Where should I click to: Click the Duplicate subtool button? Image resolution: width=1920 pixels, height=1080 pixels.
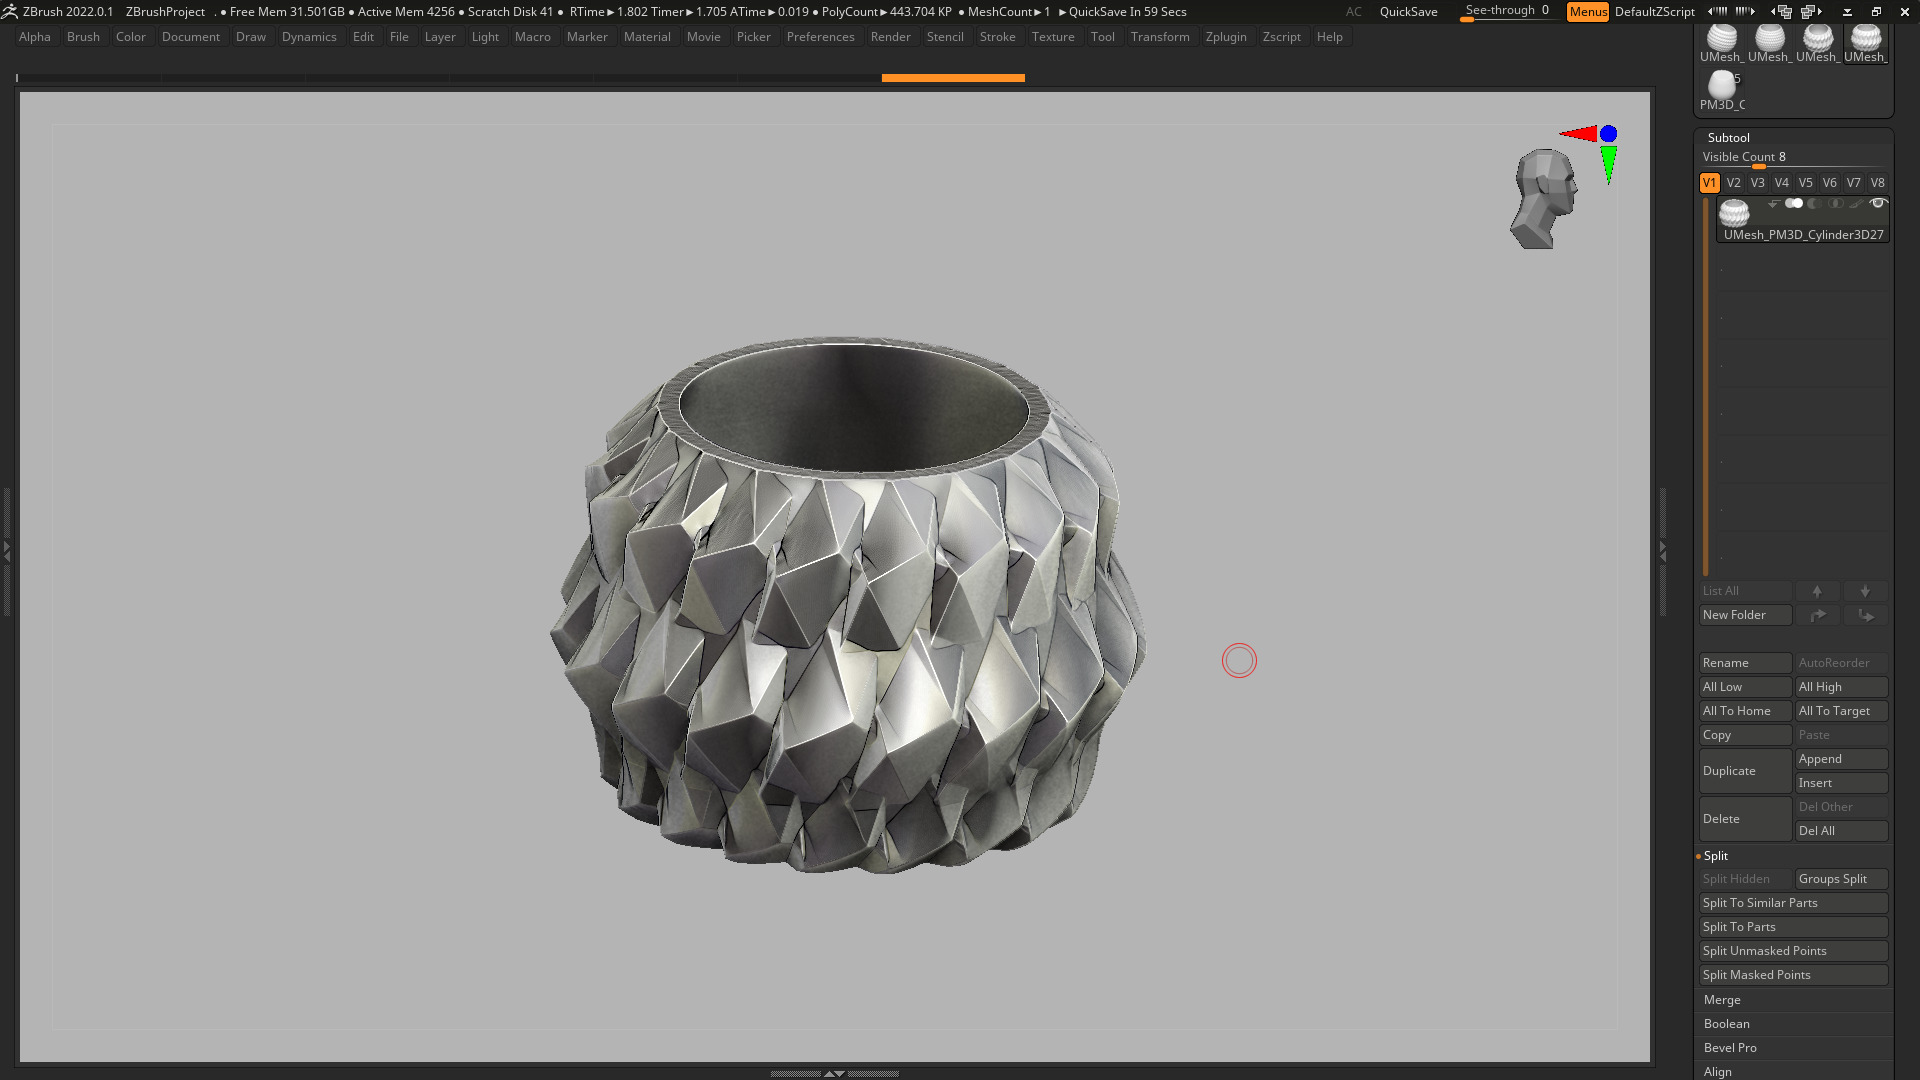click(x=1745, y=771)
